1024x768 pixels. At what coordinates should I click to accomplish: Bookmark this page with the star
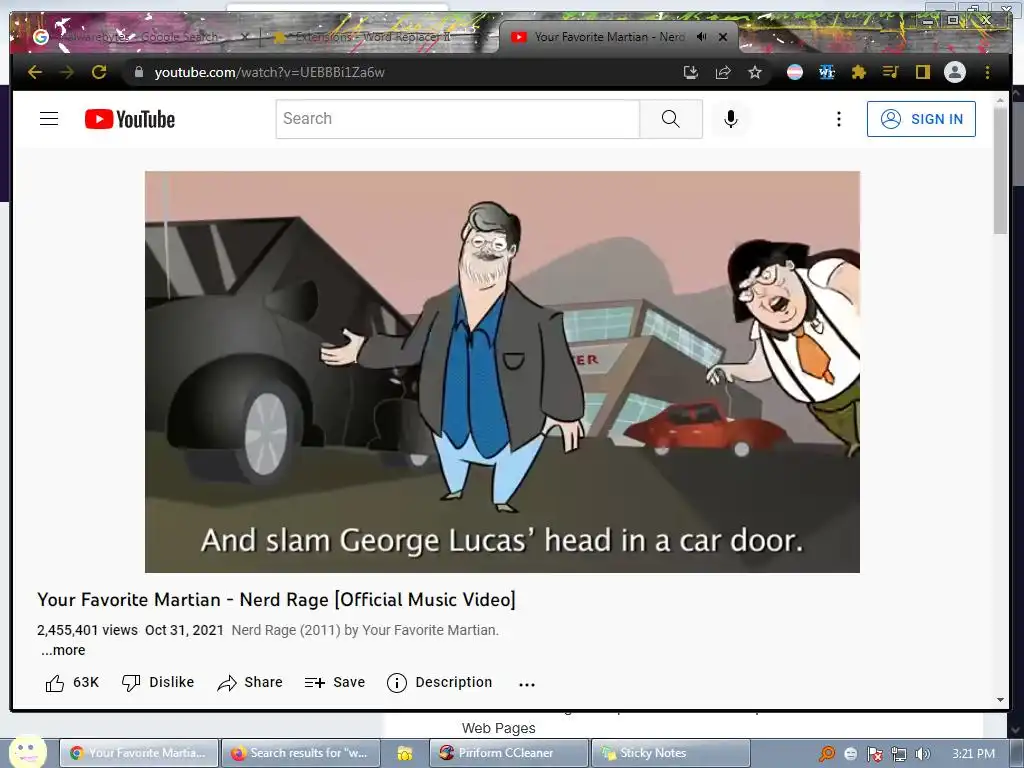click(755, 72)
